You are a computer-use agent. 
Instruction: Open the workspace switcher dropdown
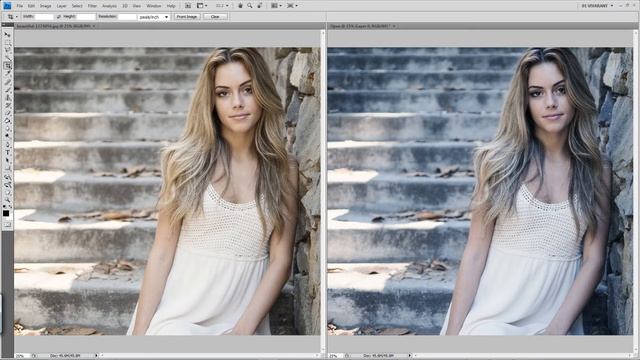(597, 6)
